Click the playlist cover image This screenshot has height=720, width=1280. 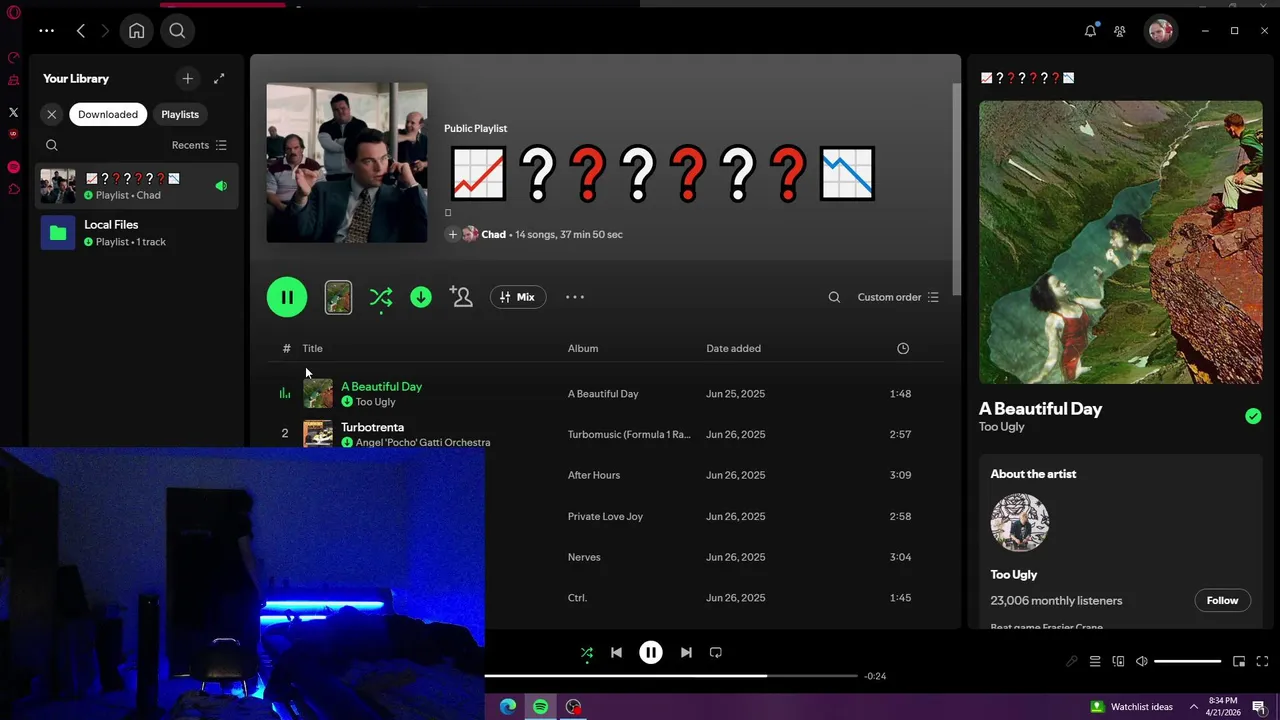[347, 162]
